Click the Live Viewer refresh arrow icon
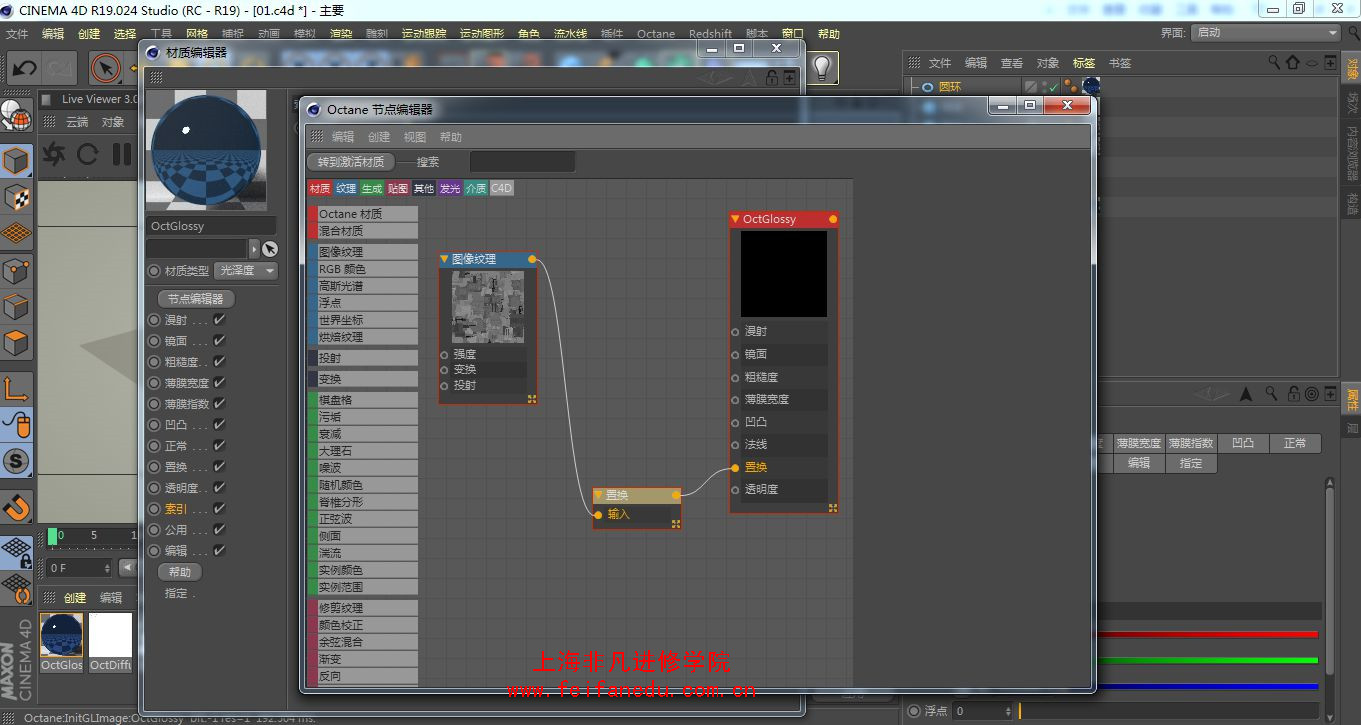The width and height of the screenshot is (1361, 725). tap(87, 154)
